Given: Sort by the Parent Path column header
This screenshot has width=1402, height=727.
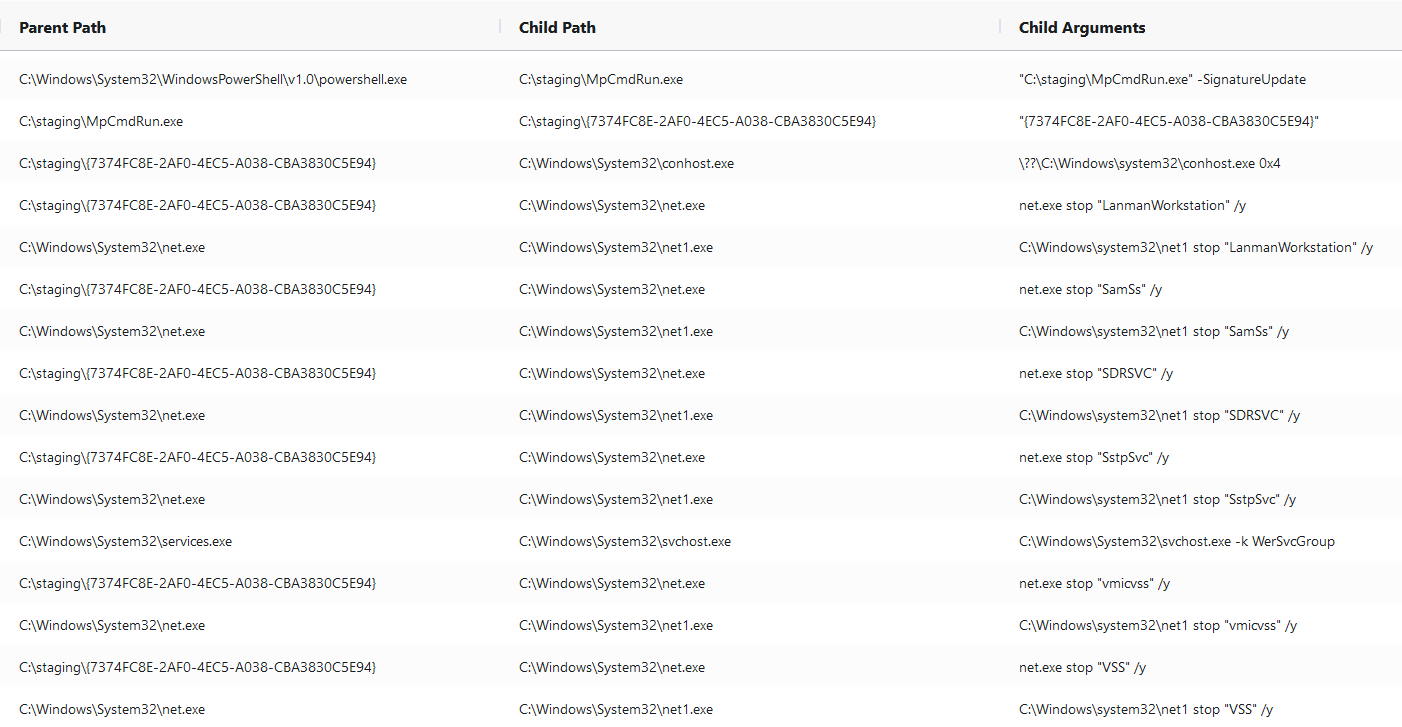Looking at the screenshot, I should click(62, 28).
